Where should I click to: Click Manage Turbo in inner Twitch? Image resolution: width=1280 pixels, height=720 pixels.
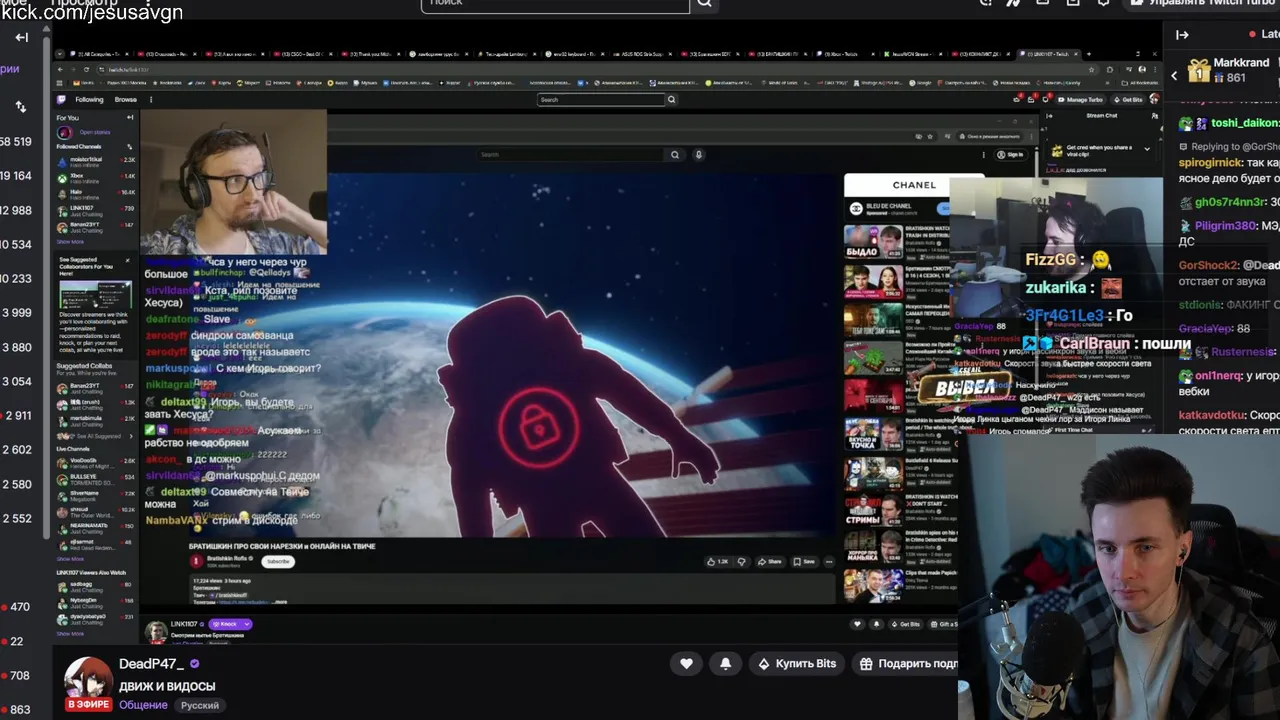pos(1080,99)
